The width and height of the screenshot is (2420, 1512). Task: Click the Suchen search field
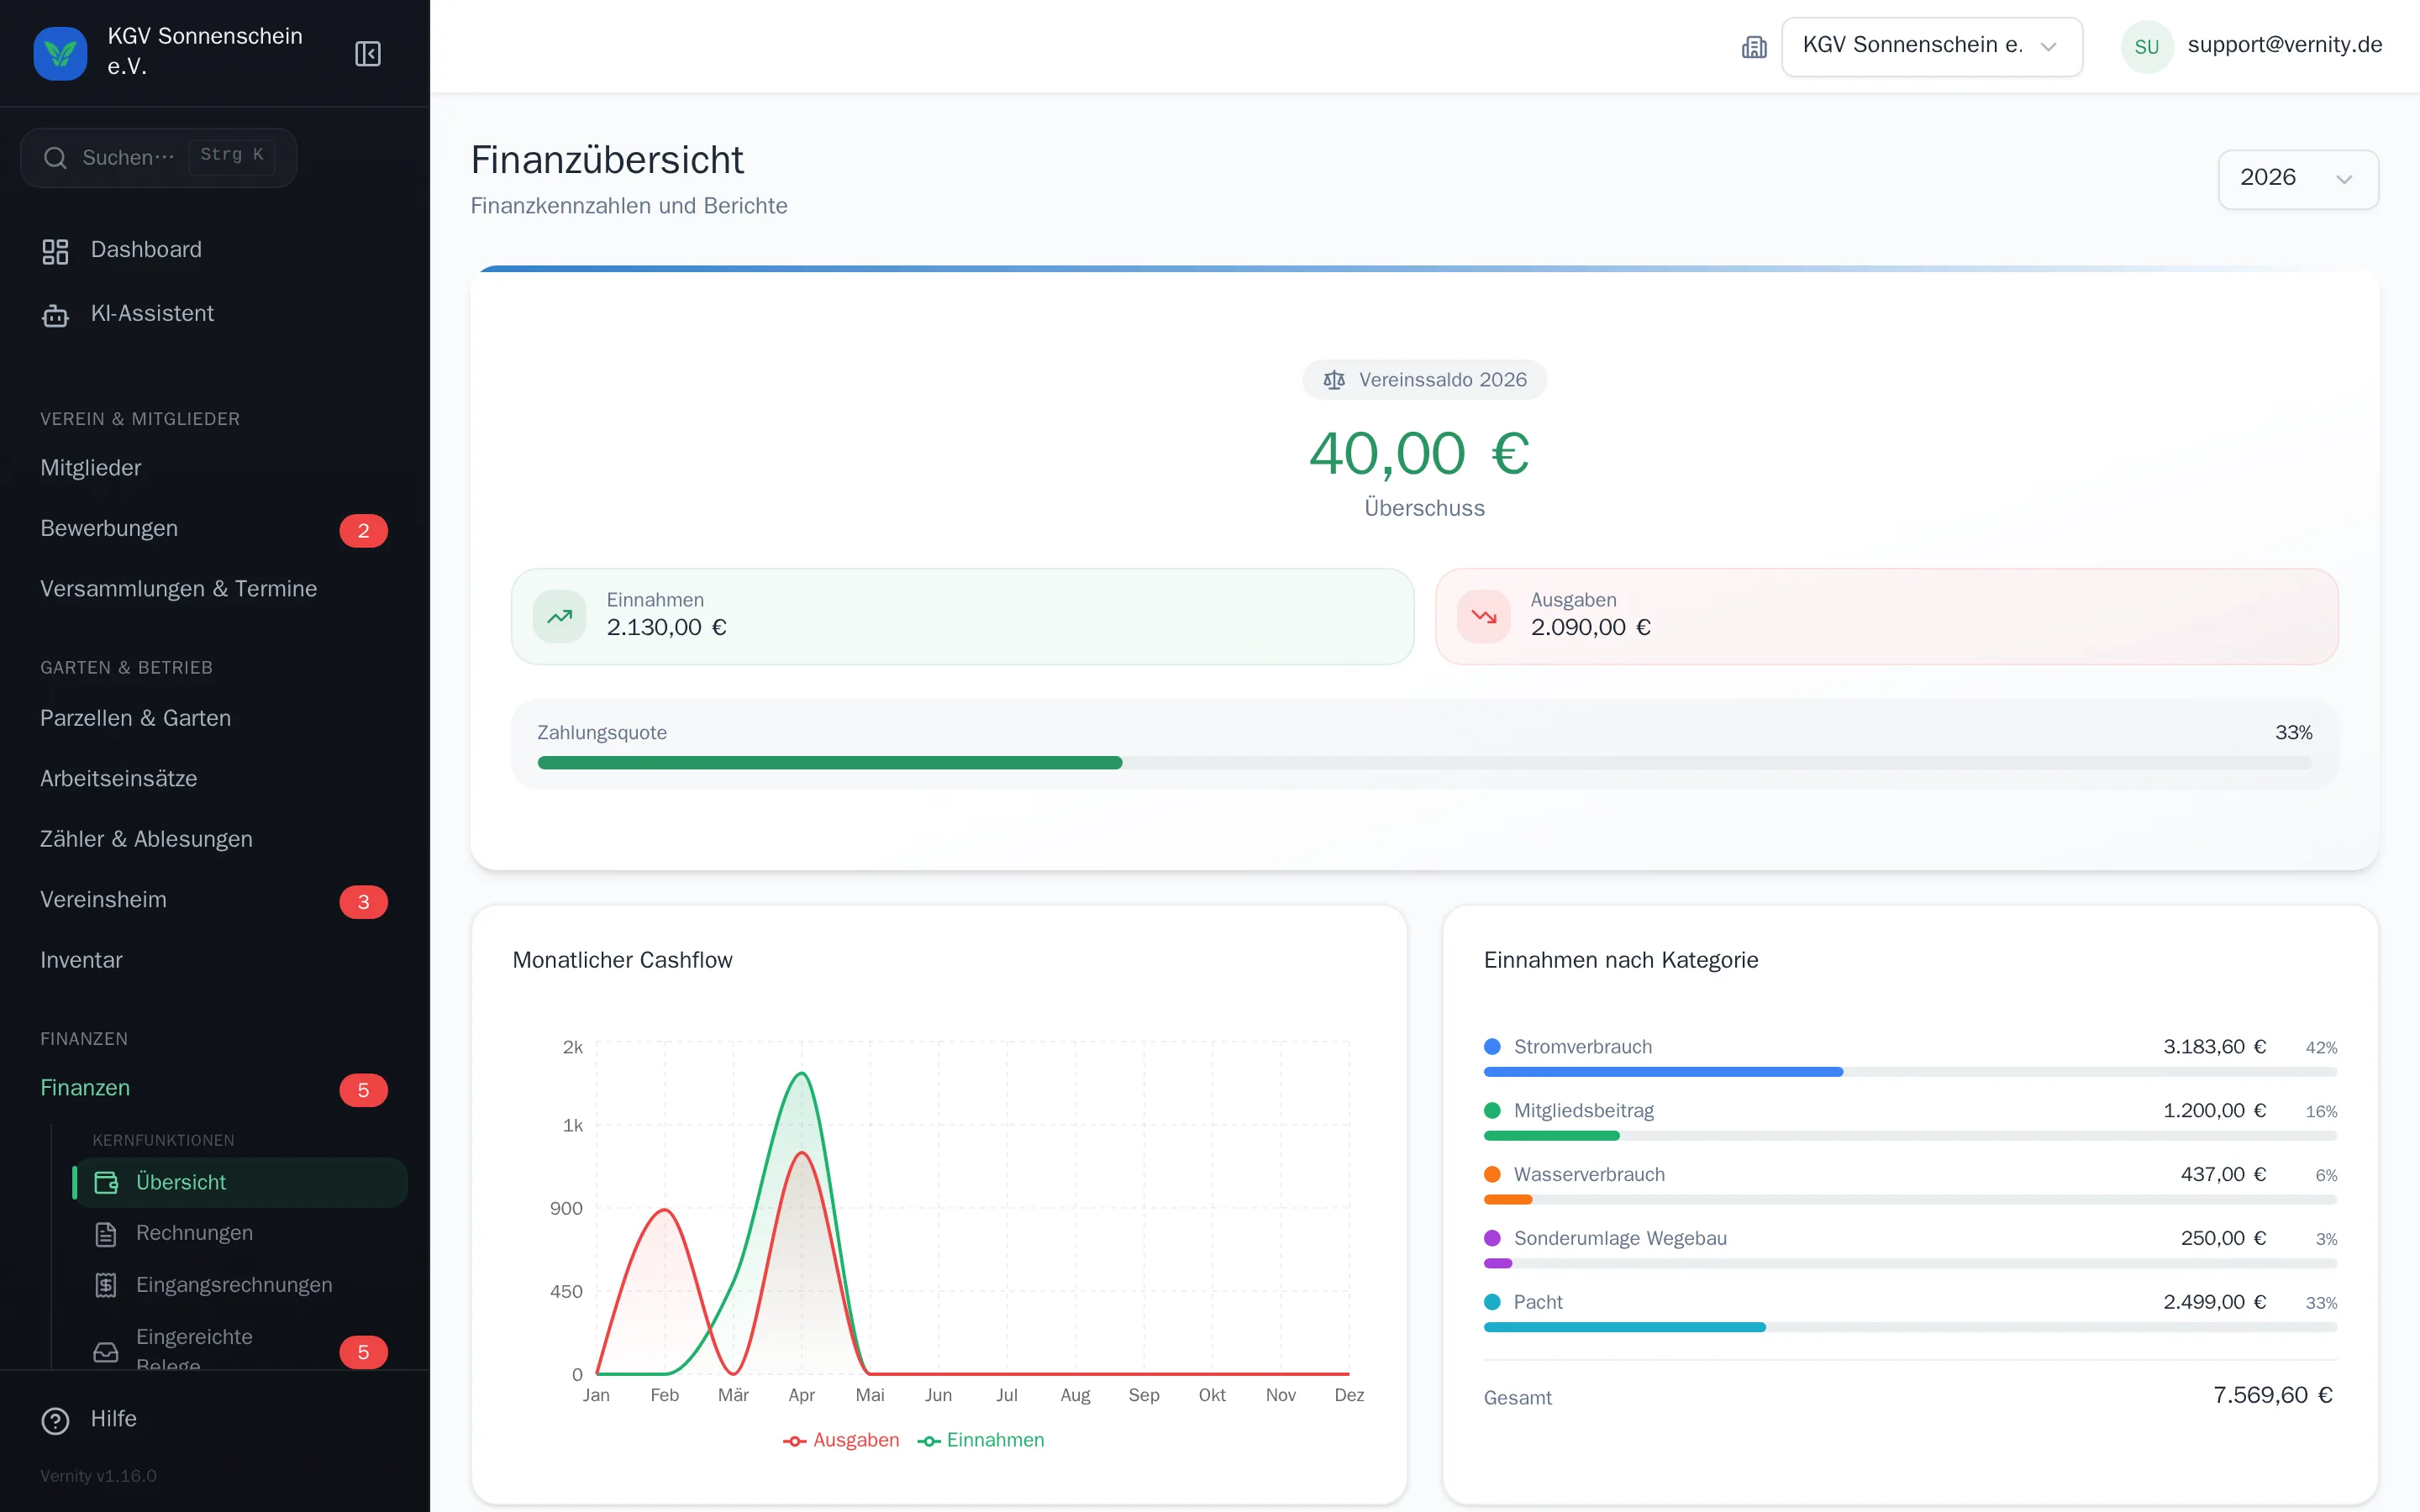coord(159,158)
